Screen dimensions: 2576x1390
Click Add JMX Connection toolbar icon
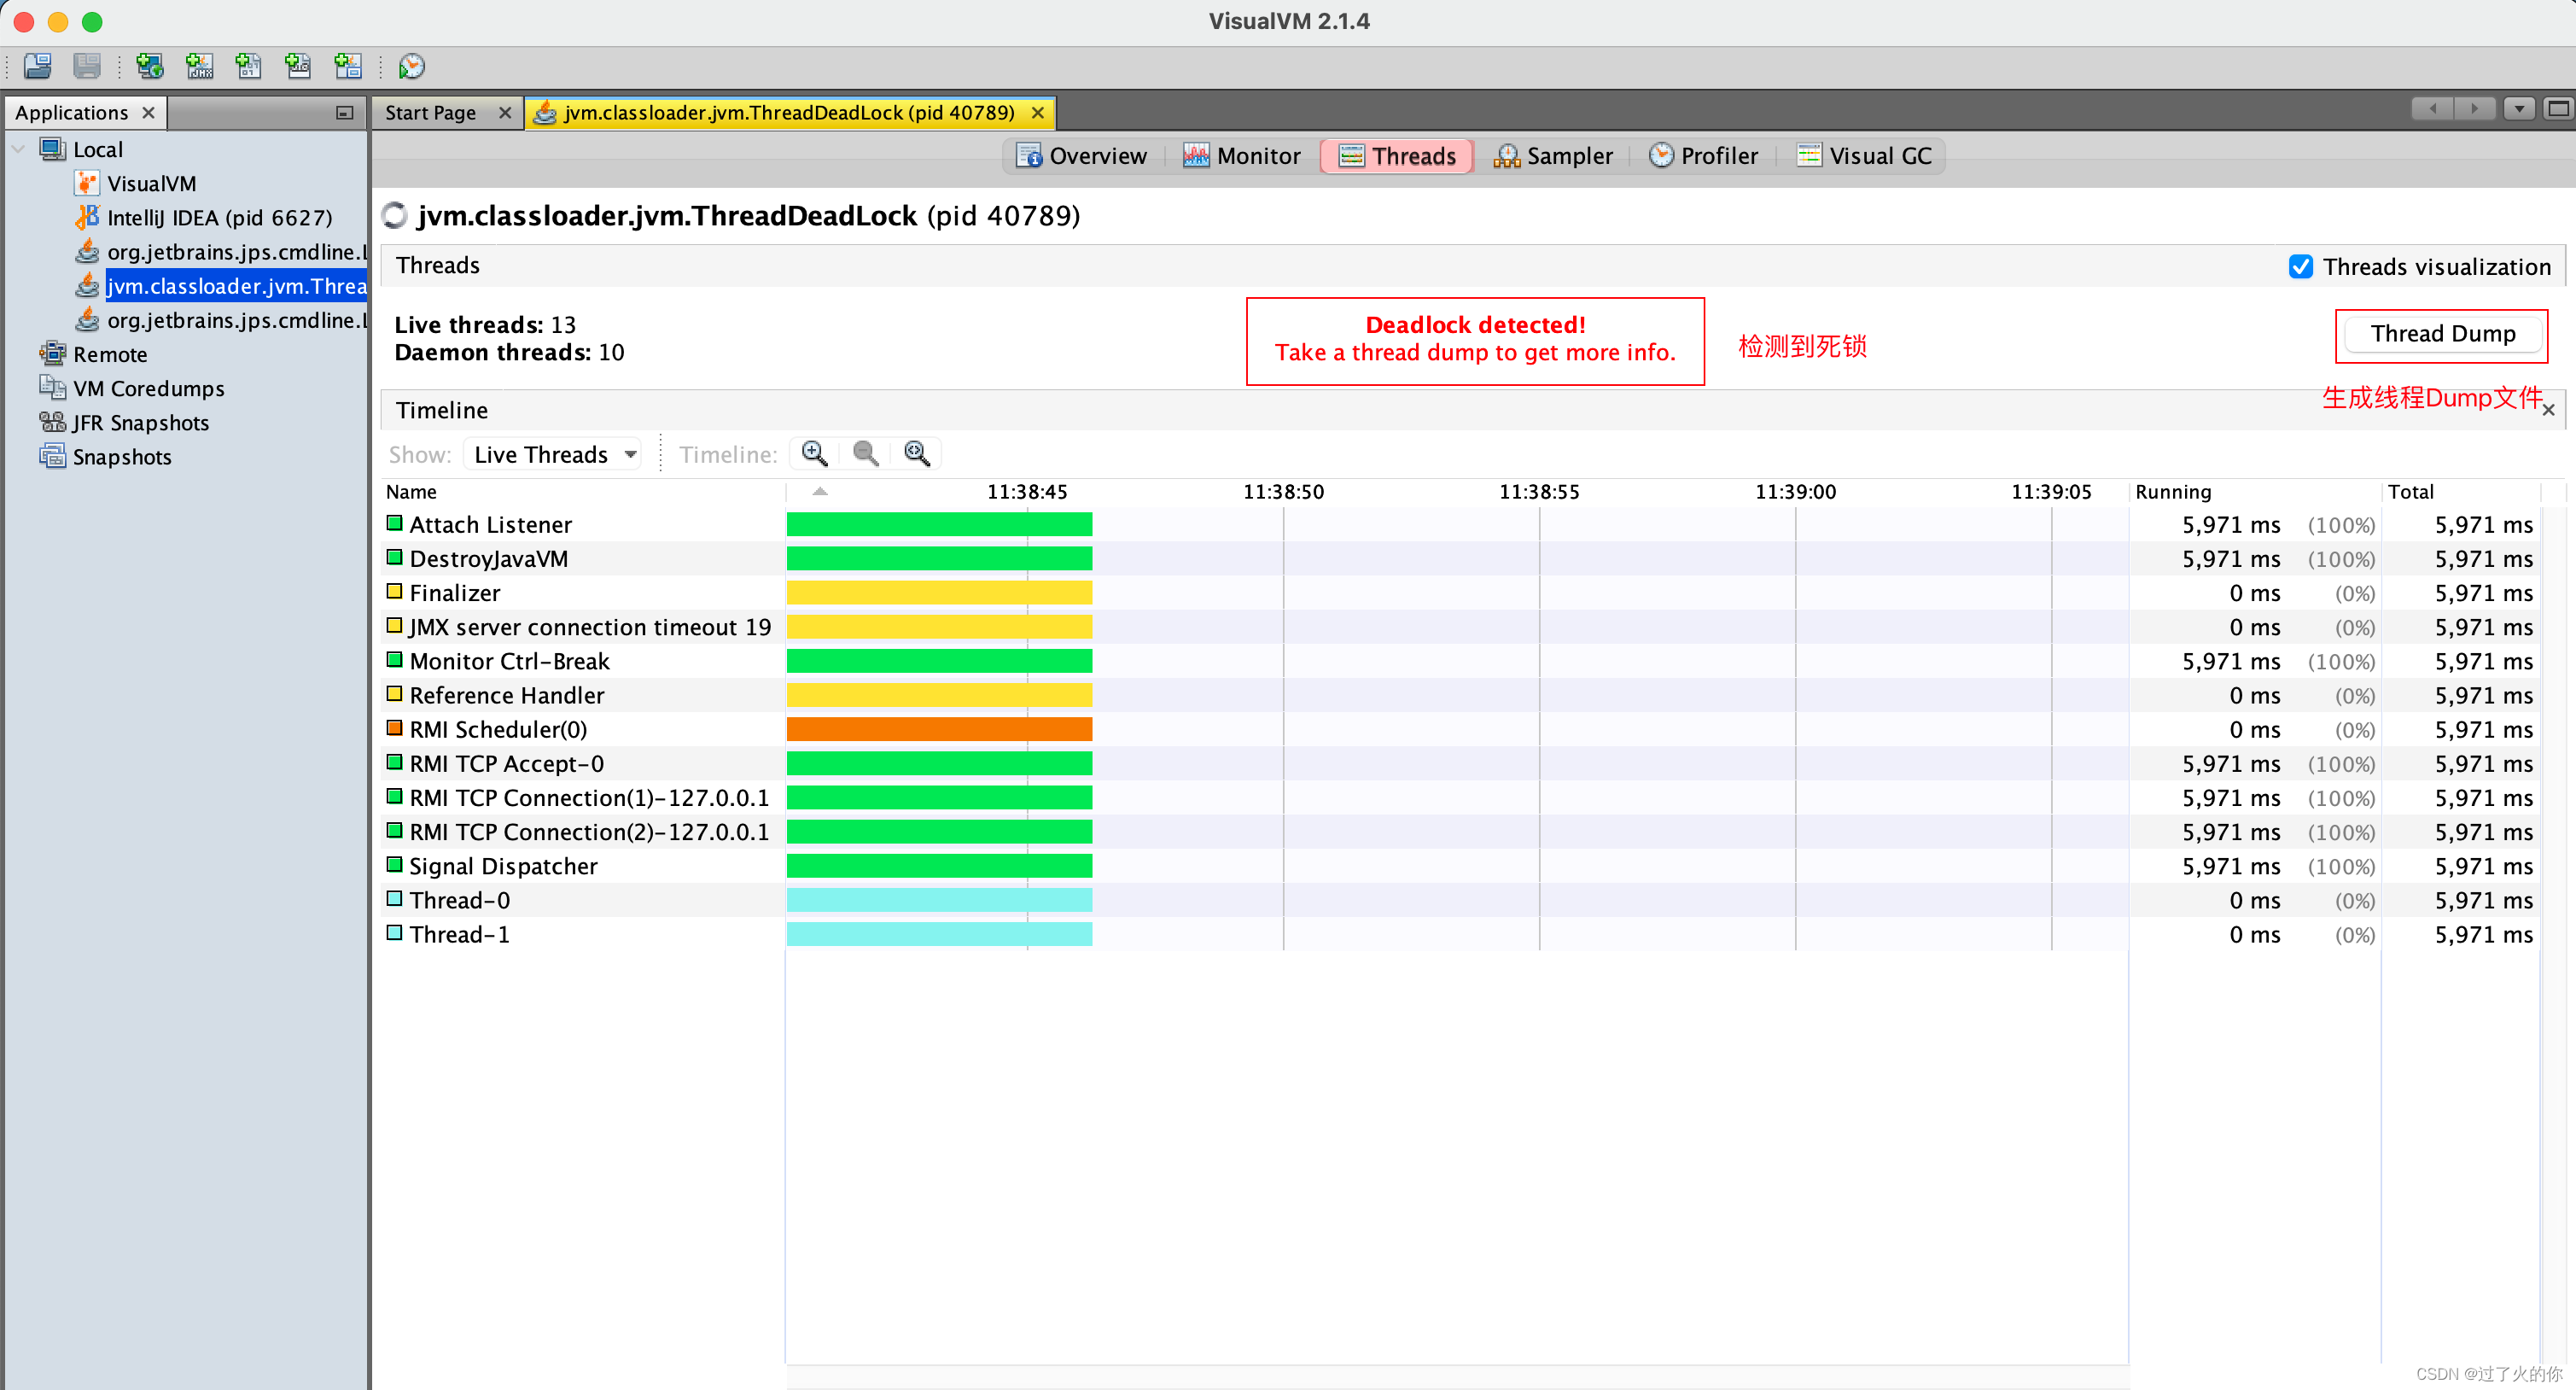pyautogui.click(x=199, y=66)
